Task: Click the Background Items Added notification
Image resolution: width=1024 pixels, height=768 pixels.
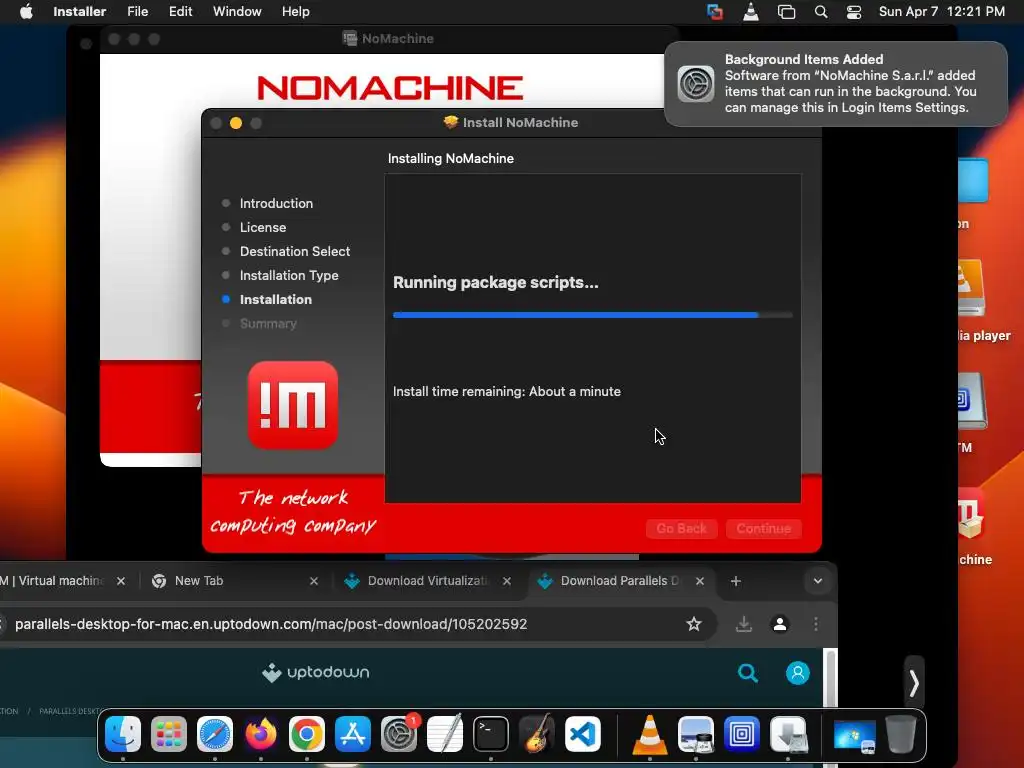Action: tap(835, 84)
